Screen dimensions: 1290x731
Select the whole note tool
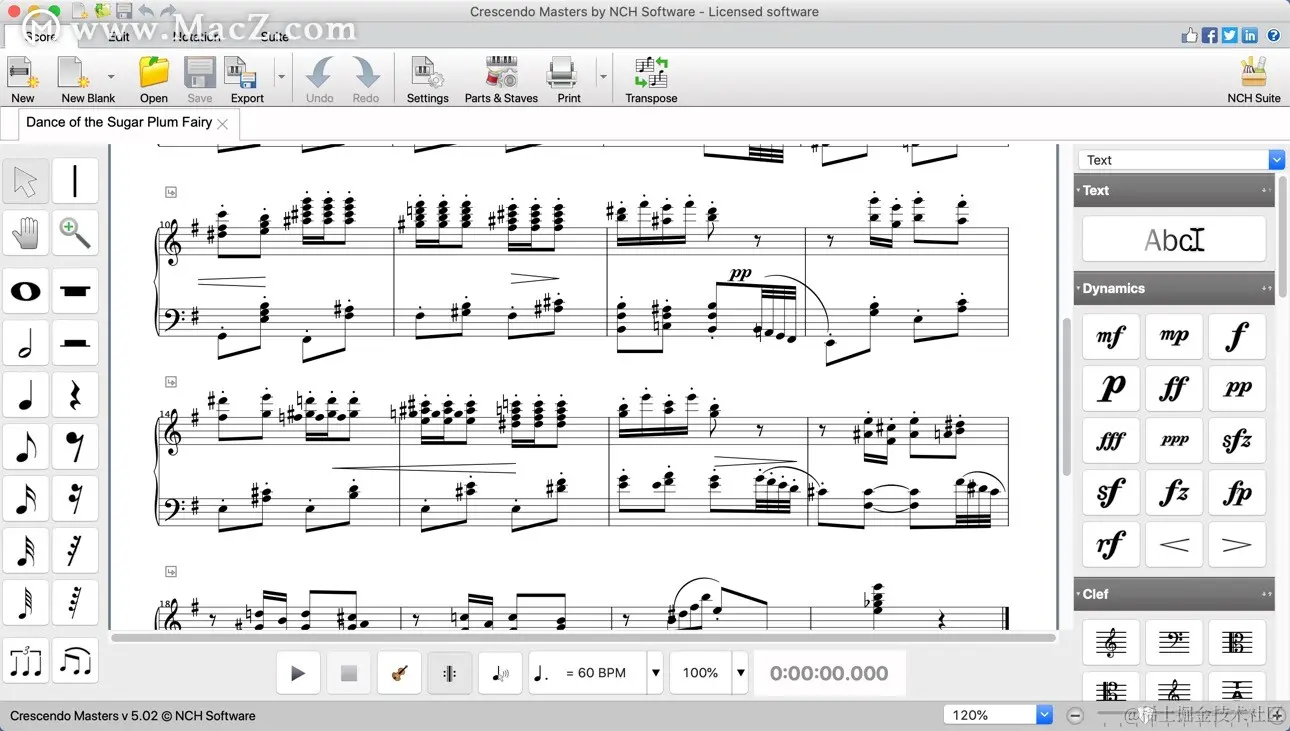pyautogui.click(x=26, y=291)
